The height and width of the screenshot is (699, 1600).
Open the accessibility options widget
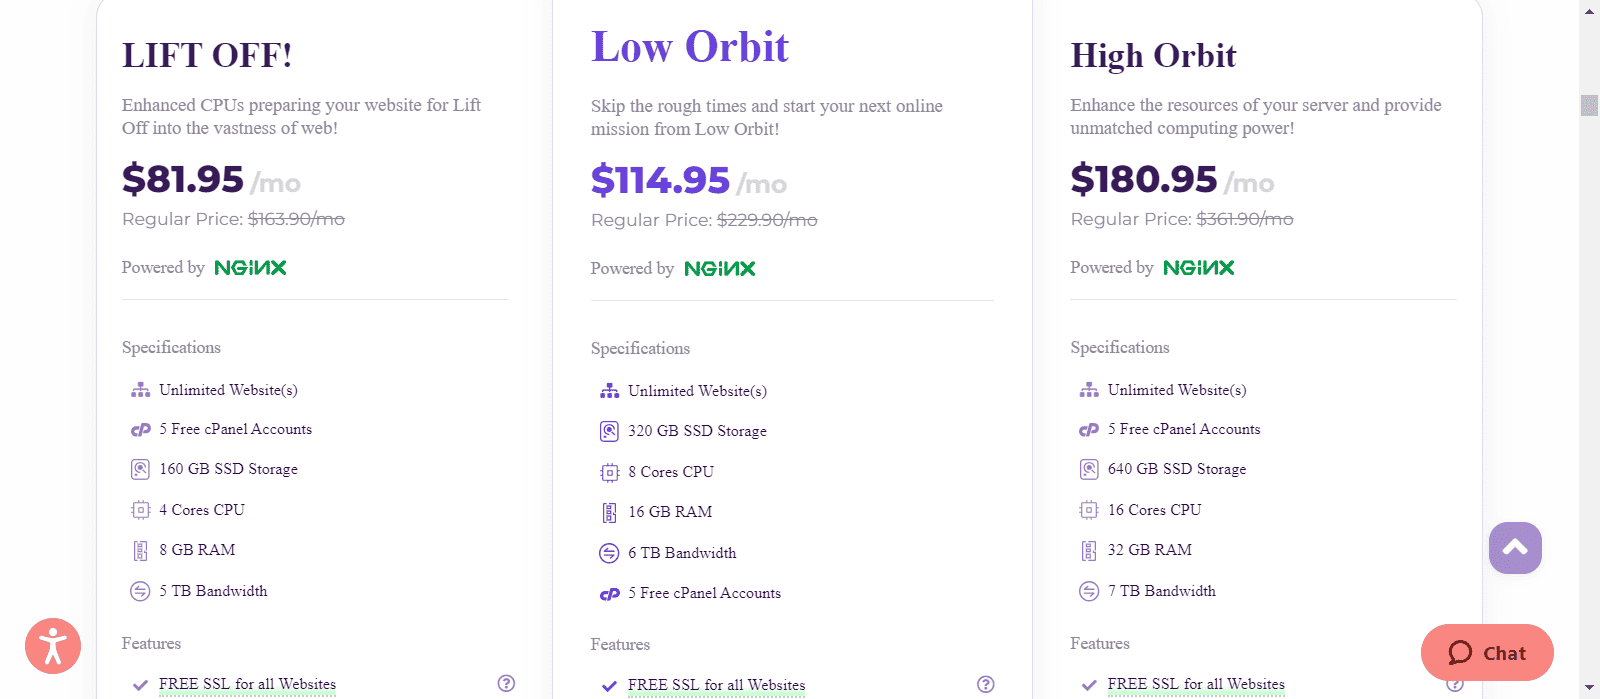tap(53, 646)
